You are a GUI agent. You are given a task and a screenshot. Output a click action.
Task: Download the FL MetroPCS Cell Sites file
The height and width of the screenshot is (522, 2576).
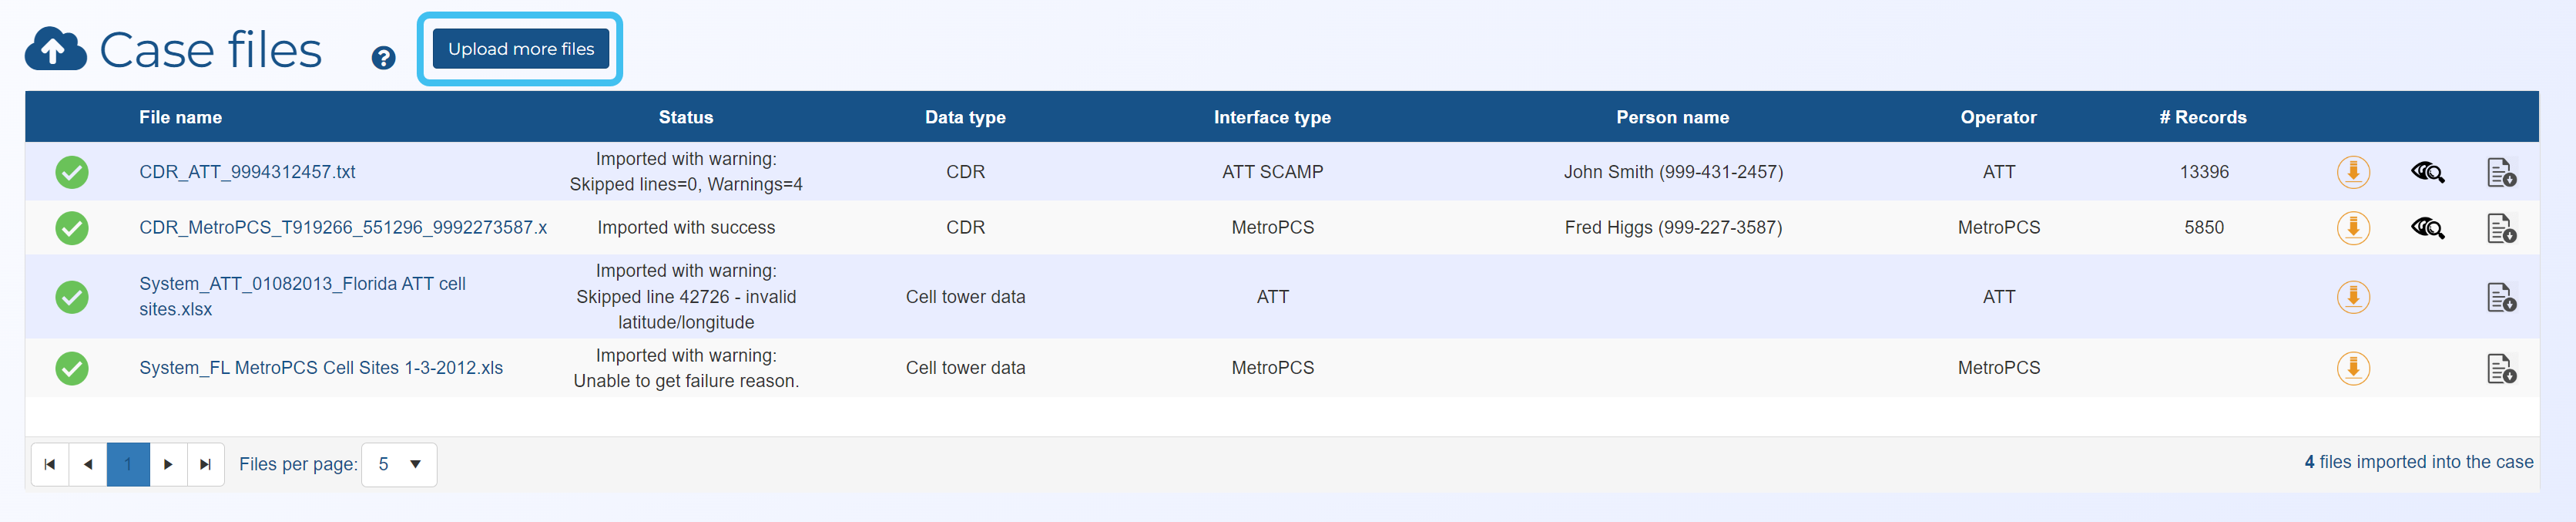click(x=2352, y=368)
